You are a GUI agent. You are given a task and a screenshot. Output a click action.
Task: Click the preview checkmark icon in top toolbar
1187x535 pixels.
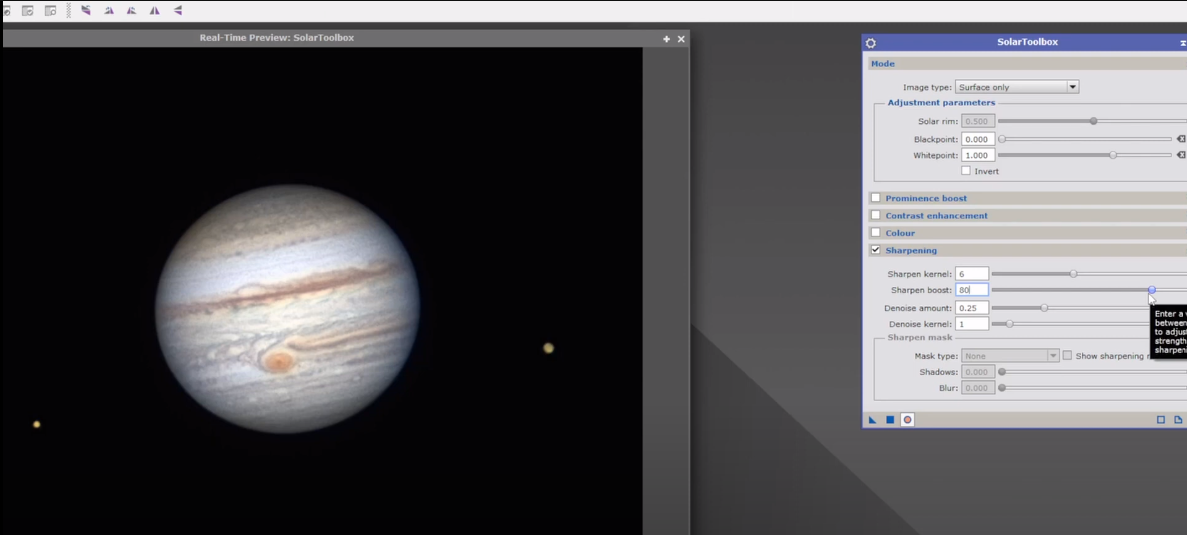click(x=27, y=11)
